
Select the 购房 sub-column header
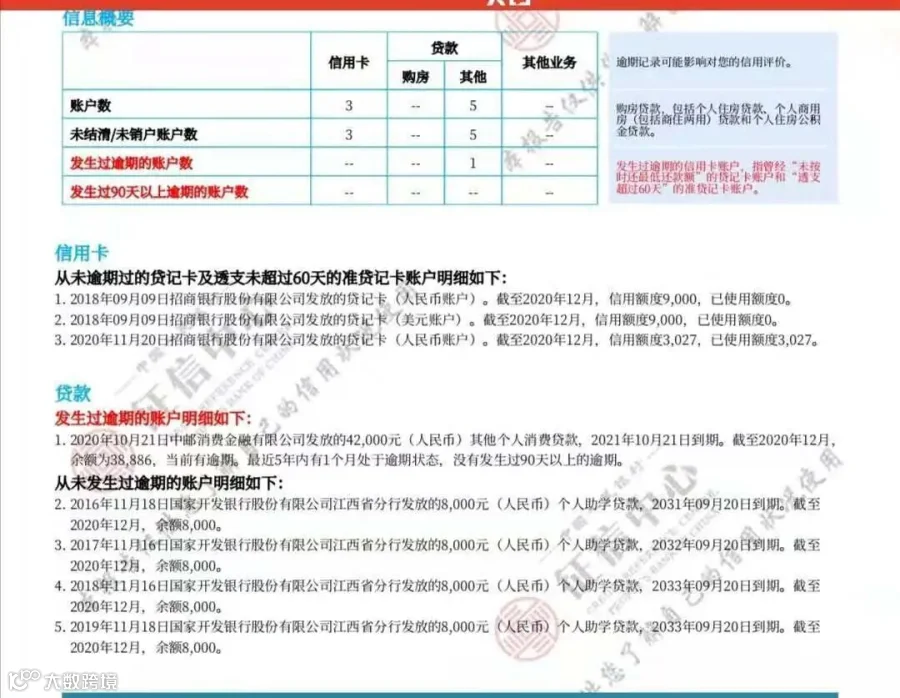click(416, 76)
